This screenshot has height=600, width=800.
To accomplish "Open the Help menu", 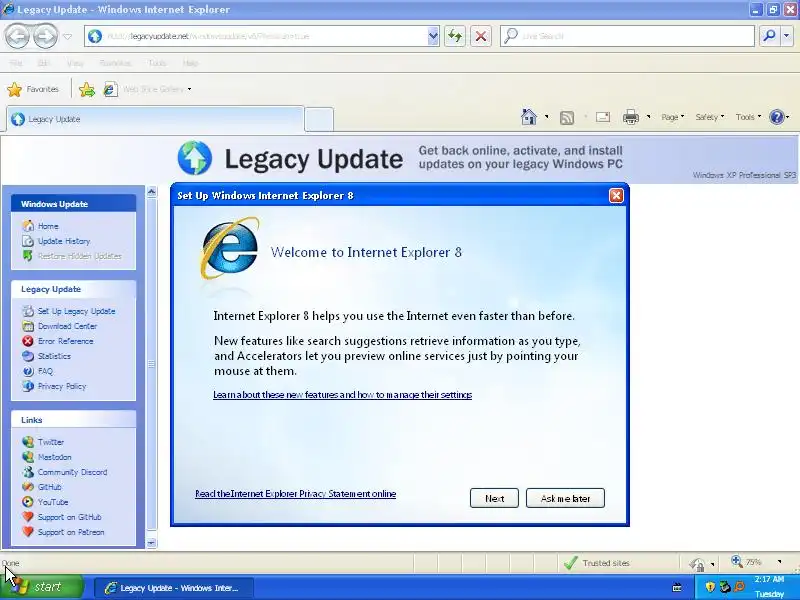I will (190, 63).
